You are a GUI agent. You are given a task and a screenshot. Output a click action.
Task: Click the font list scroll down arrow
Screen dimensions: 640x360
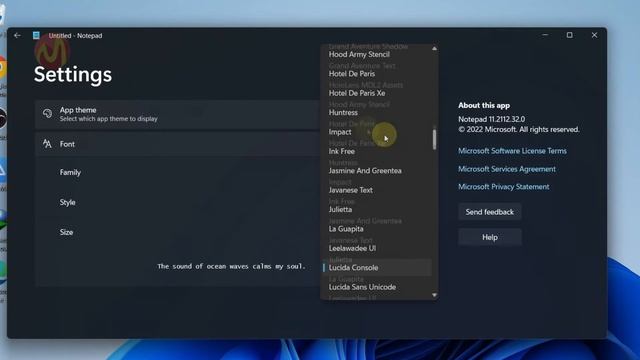click(434, 295)
